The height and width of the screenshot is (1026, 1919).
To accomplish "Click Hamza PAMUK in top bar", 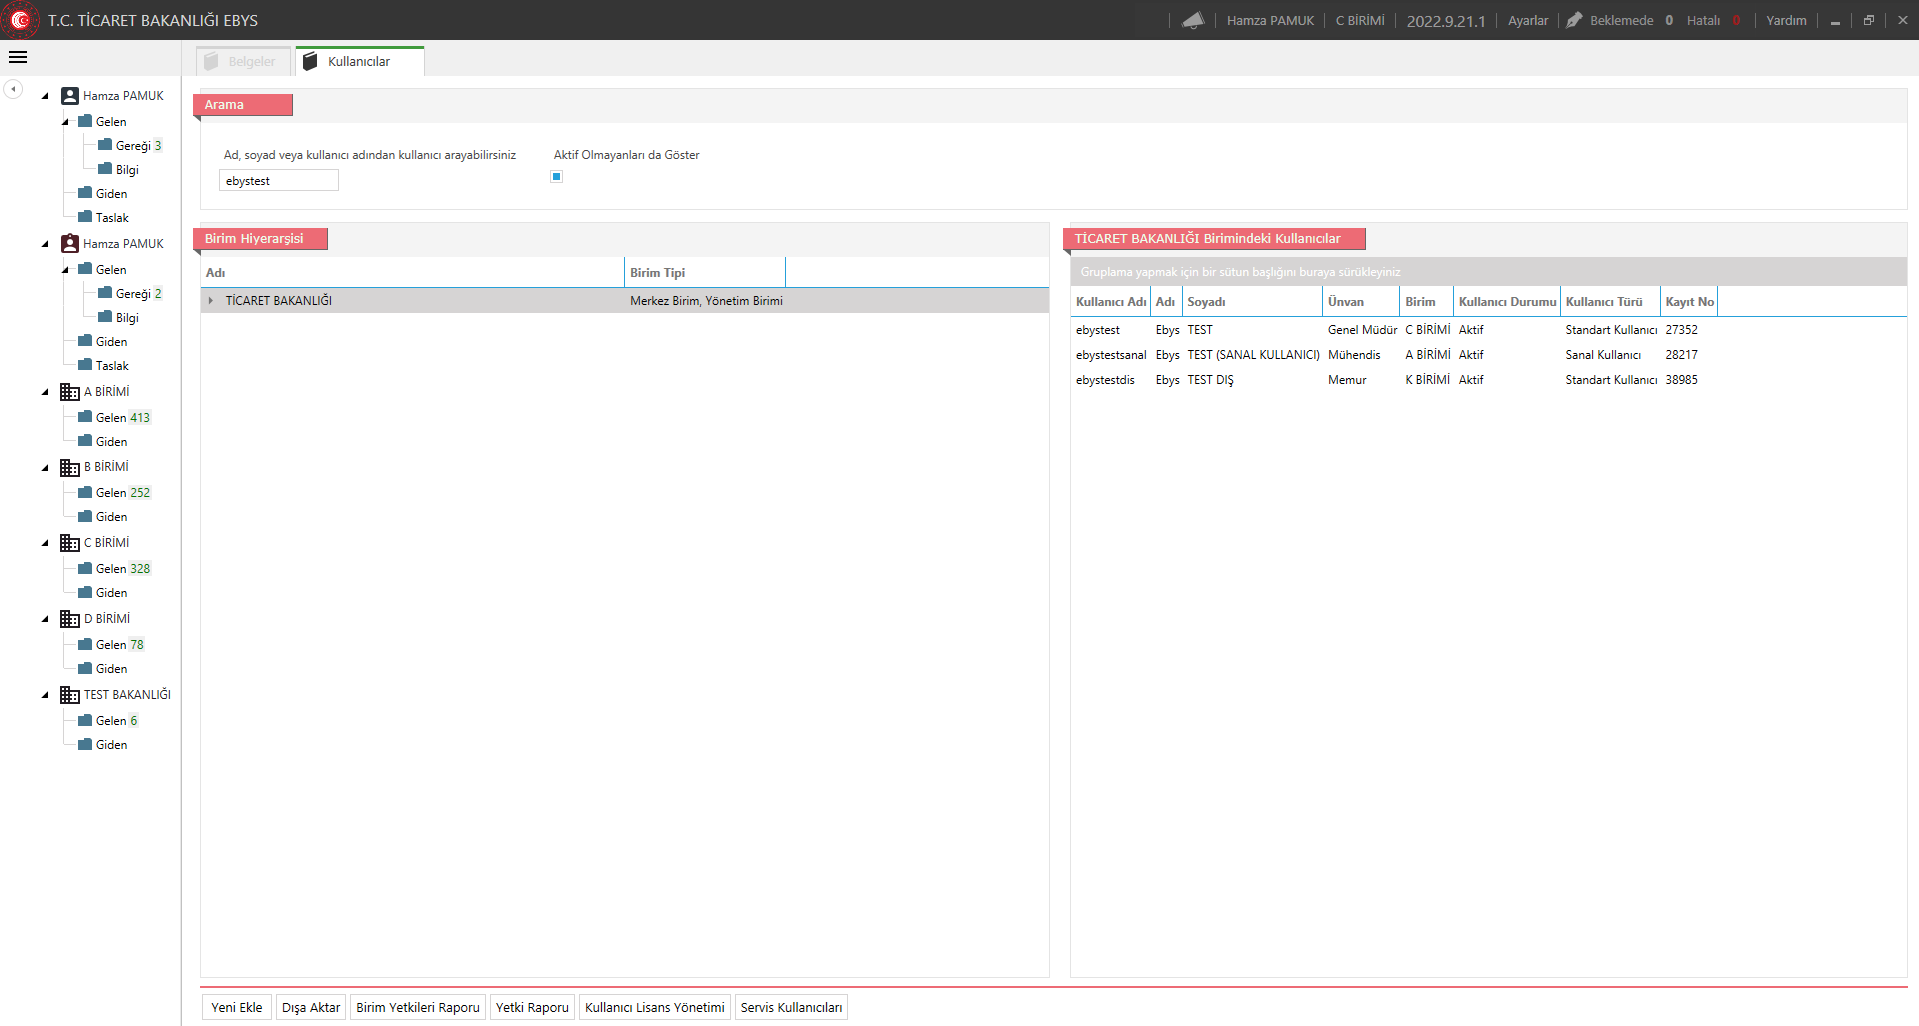I will click(1270, 20).
